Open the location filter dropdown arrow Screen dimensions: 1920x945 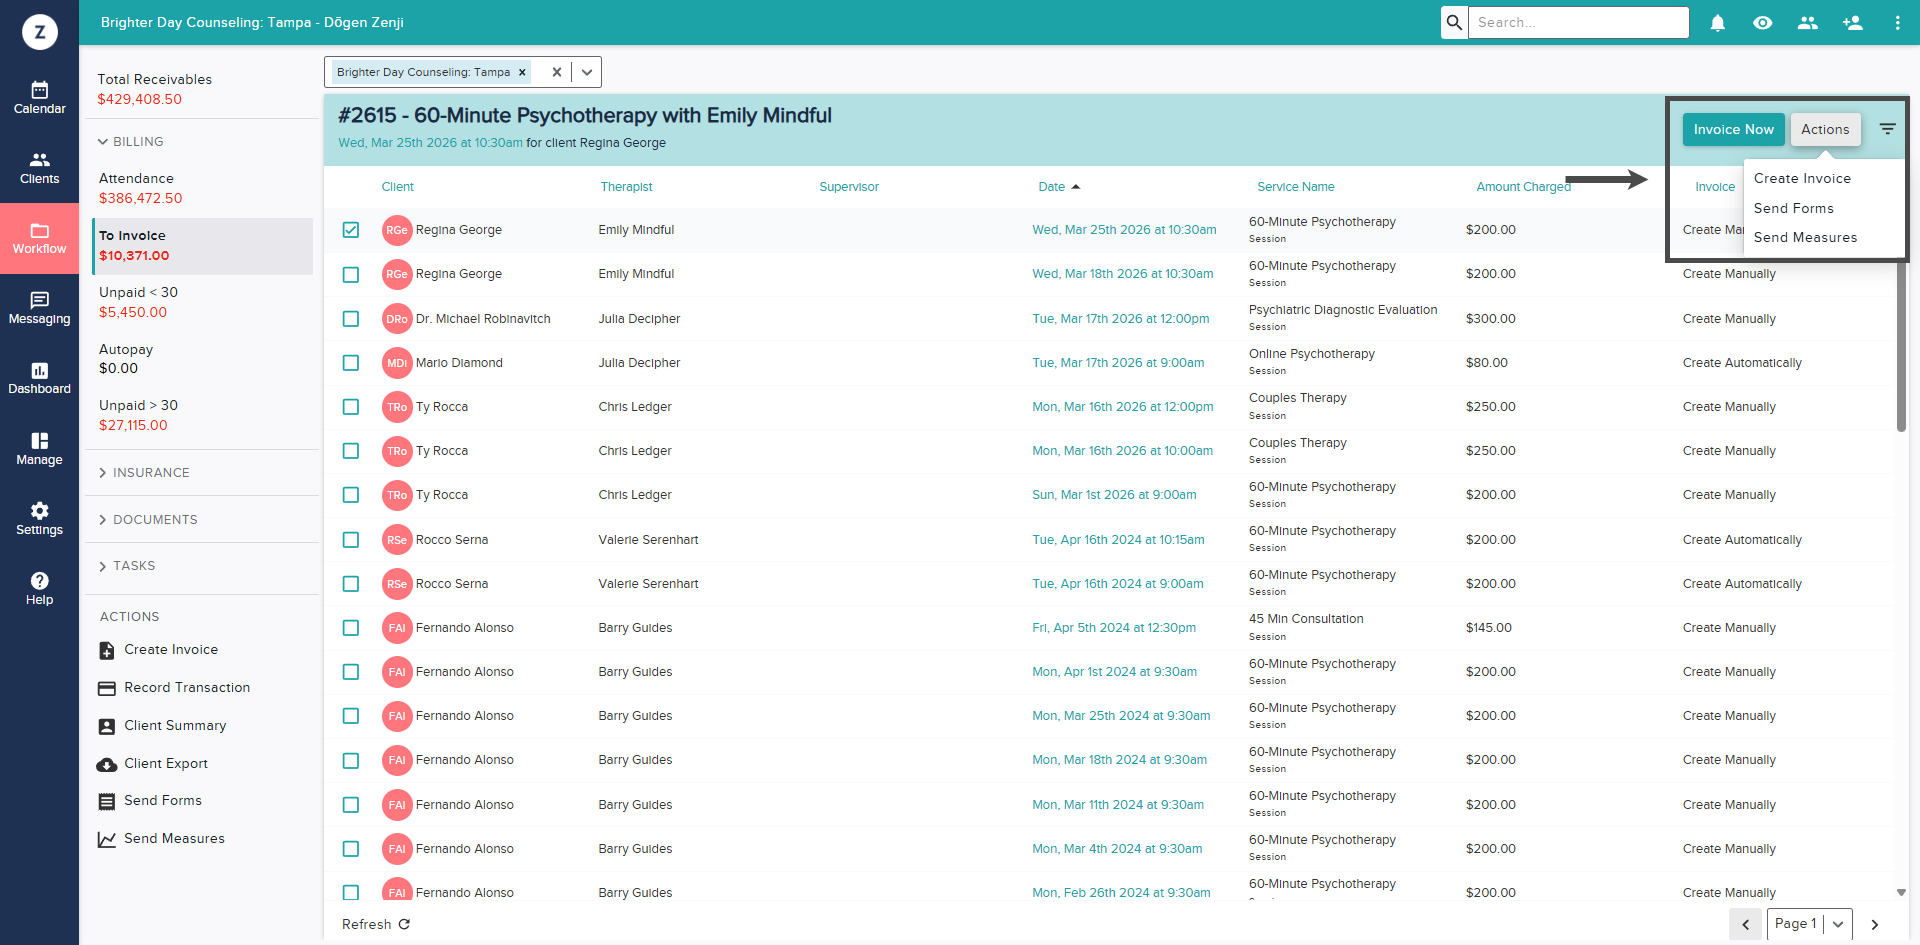tap(587, 72)
